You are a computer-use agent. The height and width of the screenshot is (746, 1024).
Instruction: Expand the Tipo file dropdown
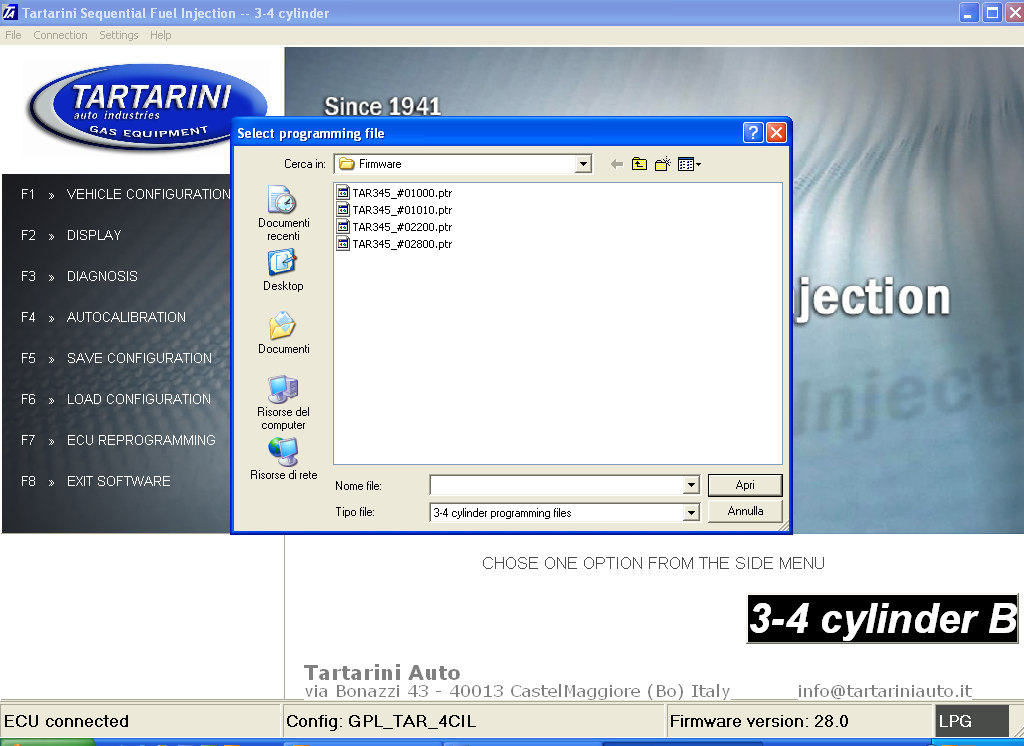[691, 513]
